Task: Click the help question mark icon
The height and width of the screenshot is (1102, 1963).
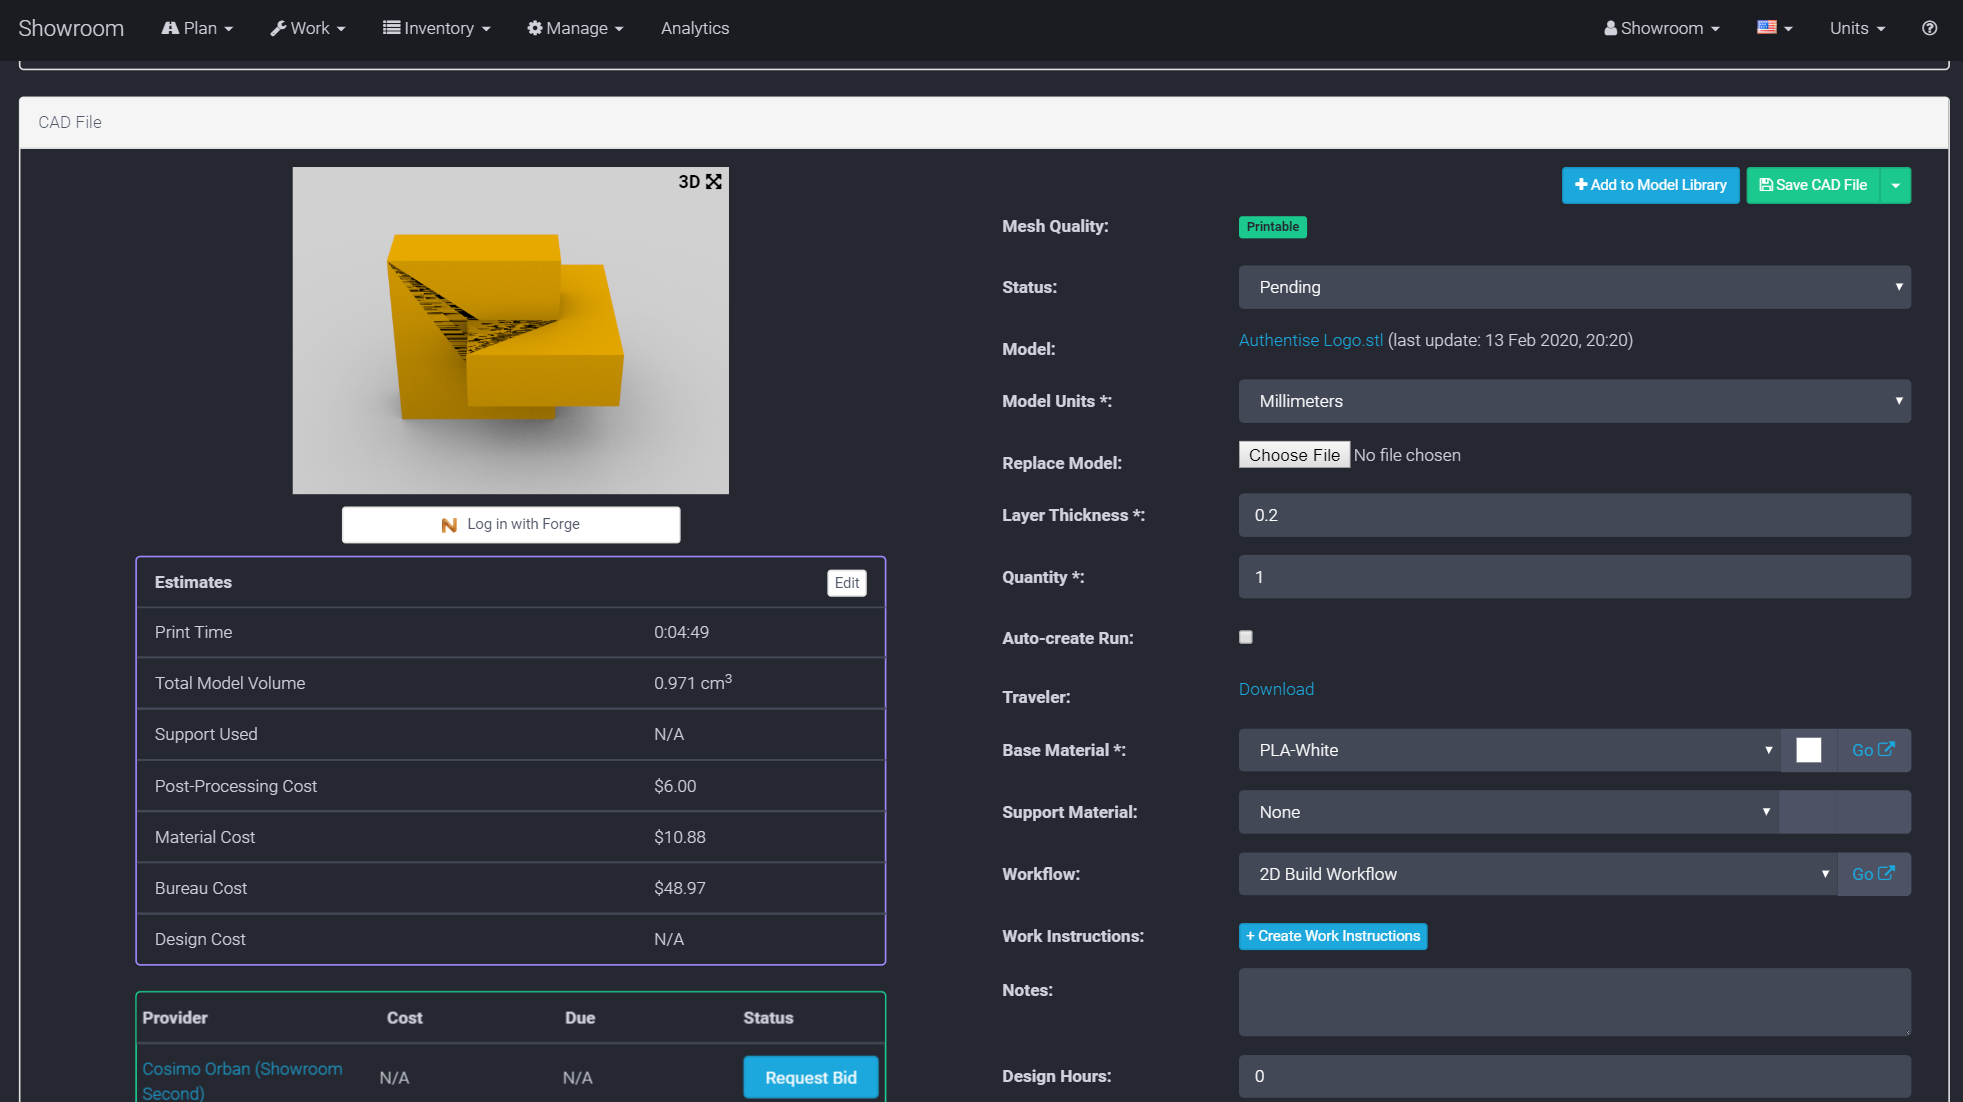Action: pyautogui.click(x=1929, y=28)
